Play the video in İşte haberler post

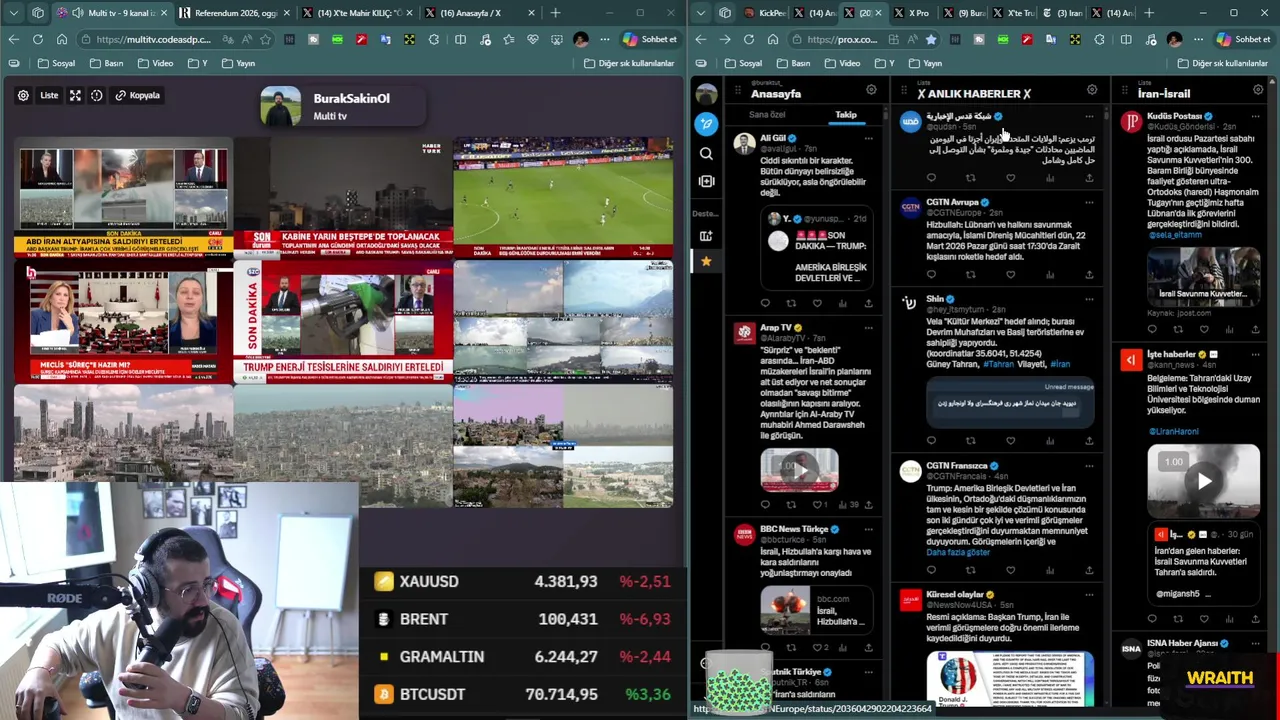[1204, 482]
